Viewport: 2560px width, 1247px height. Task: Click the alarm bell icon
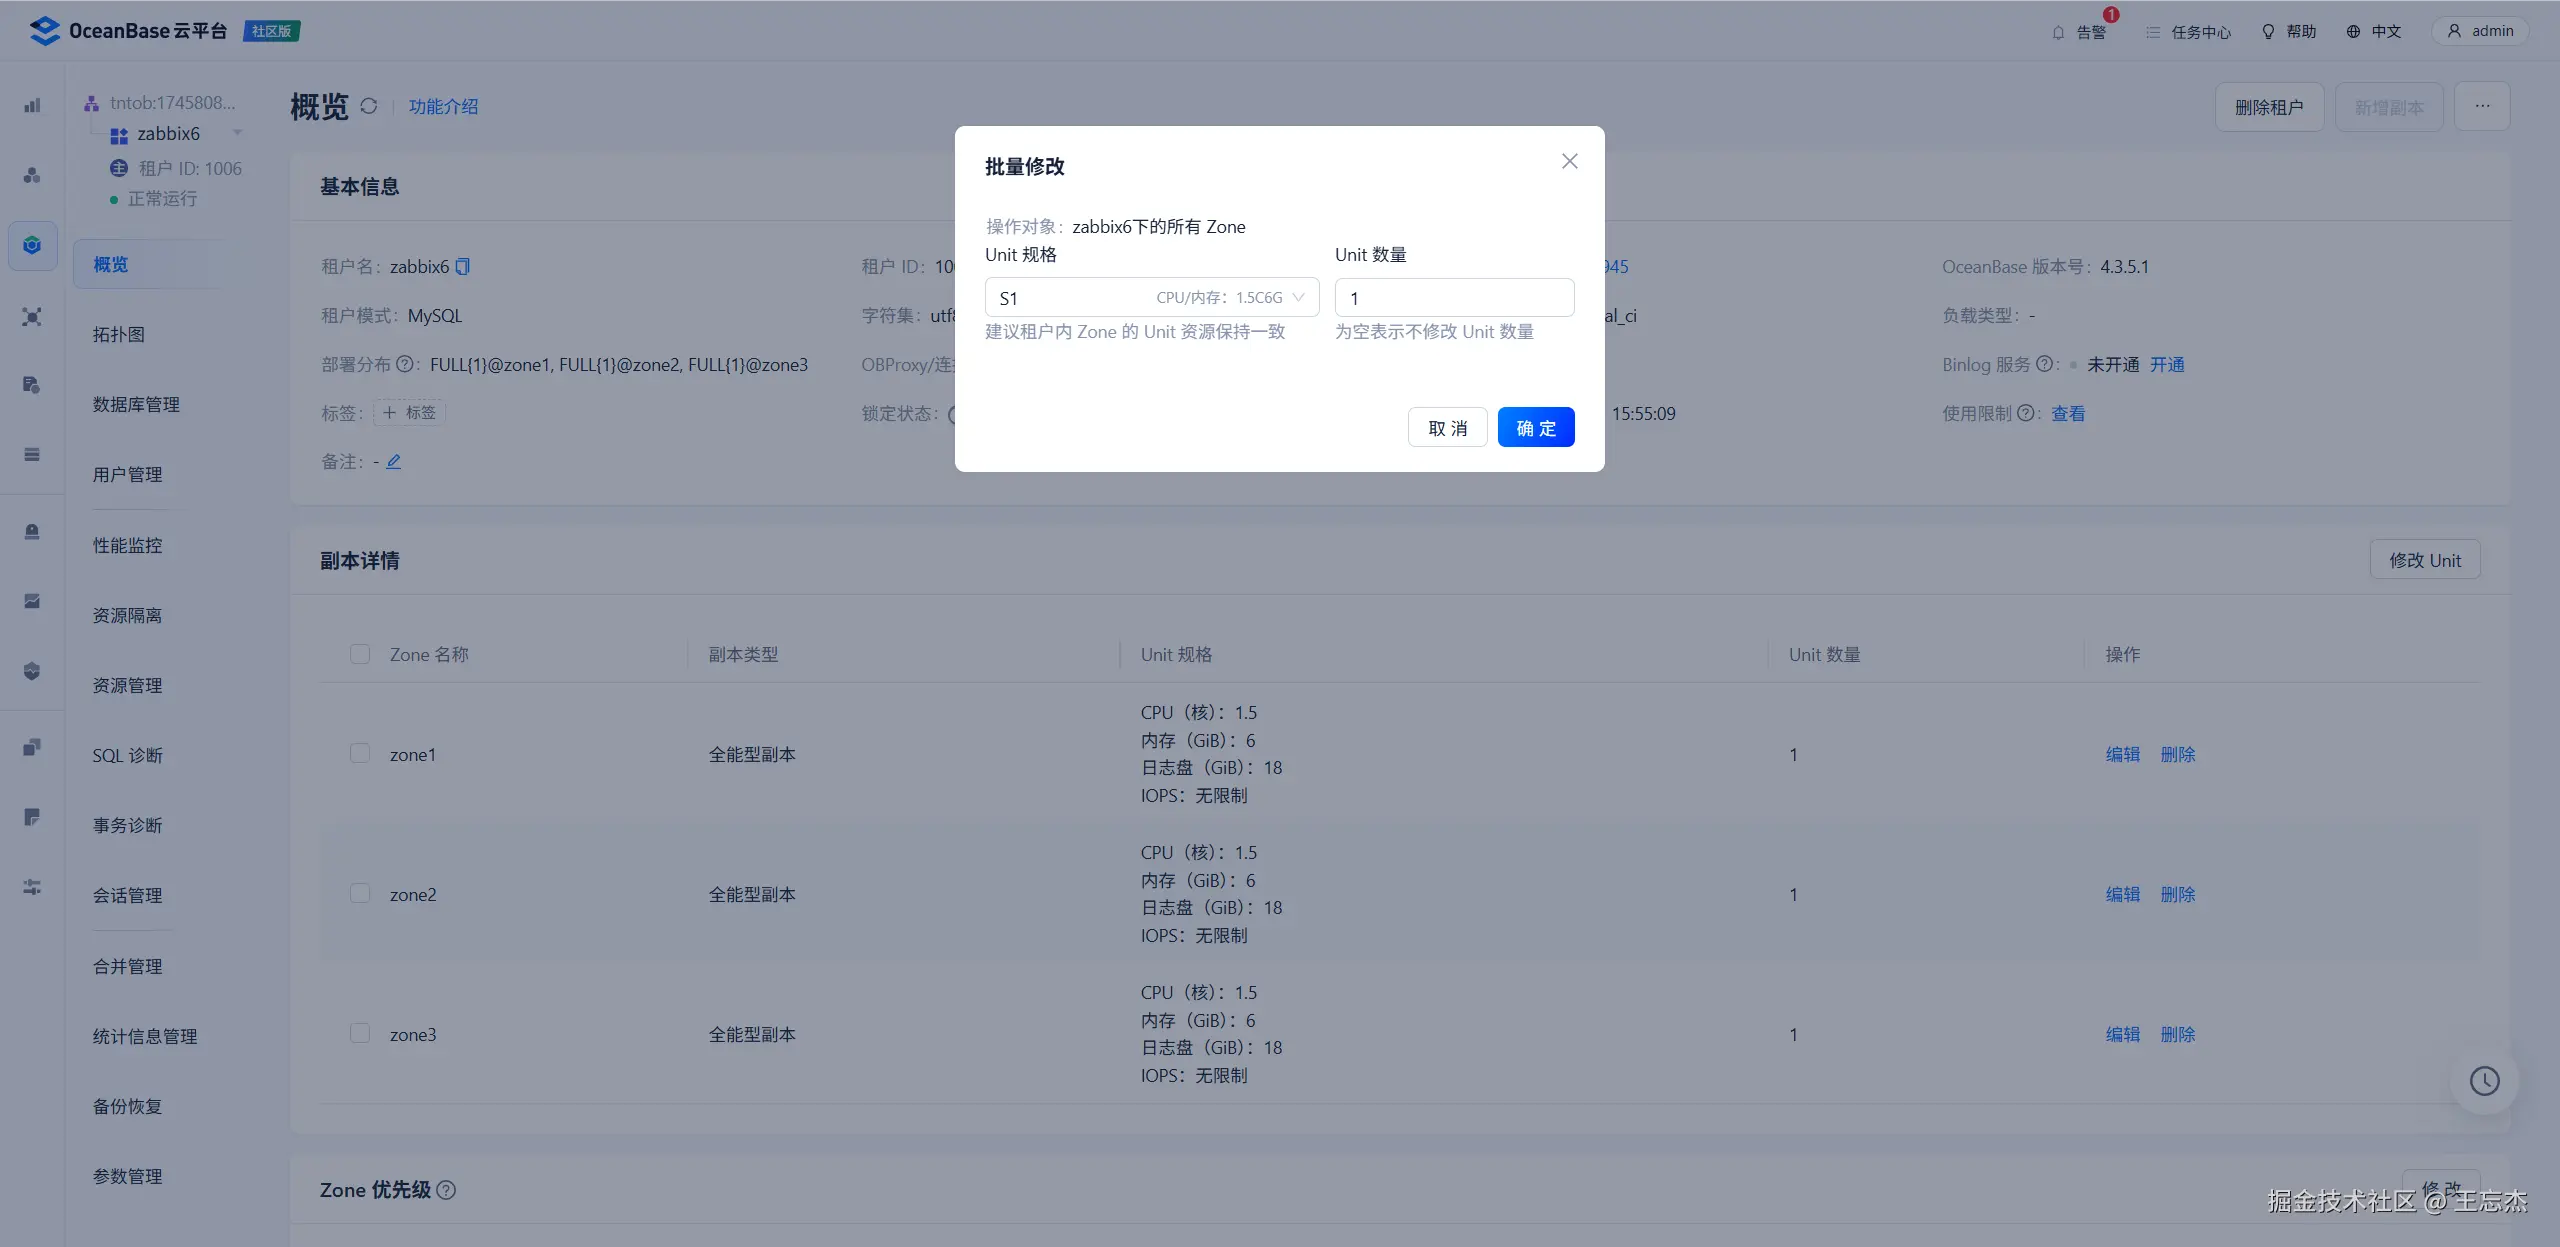pos(2058,32)
